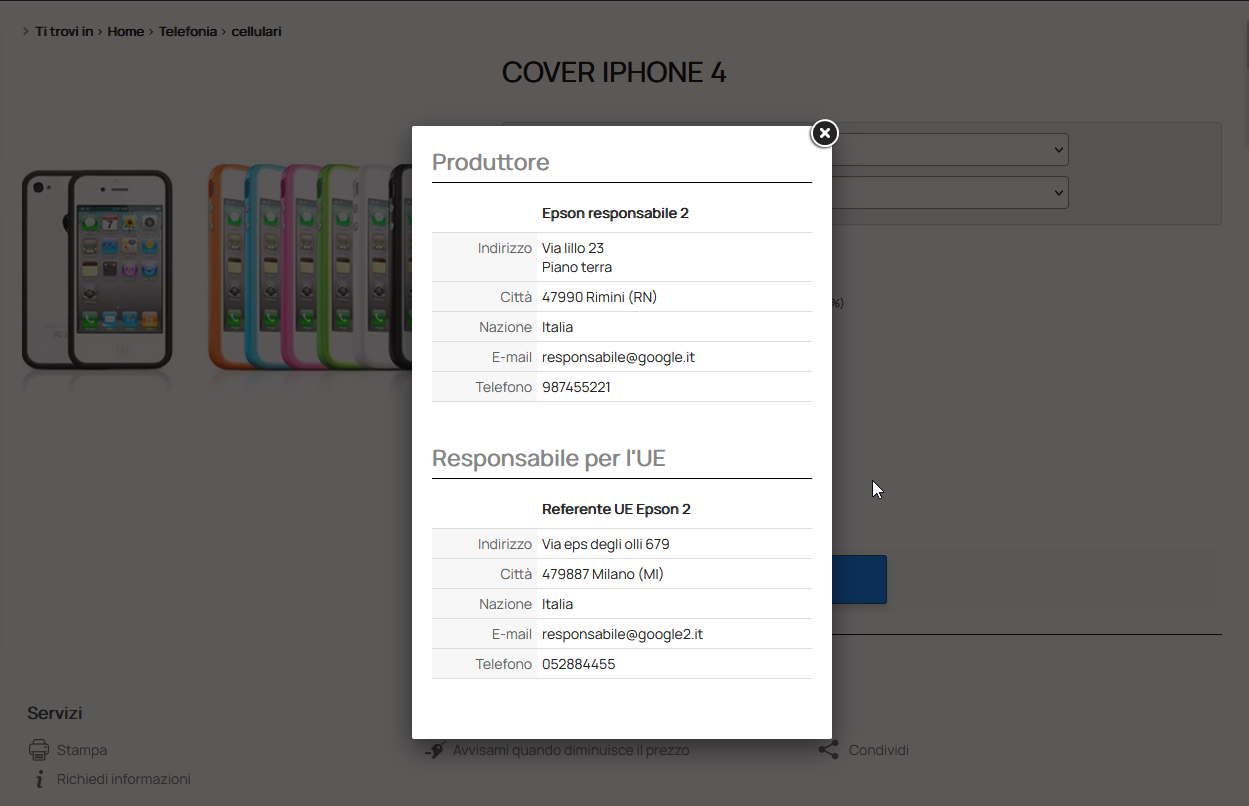Open the Stampa link
The width and height of the screenshot is (1249, 806).
(x=82, y=750)
